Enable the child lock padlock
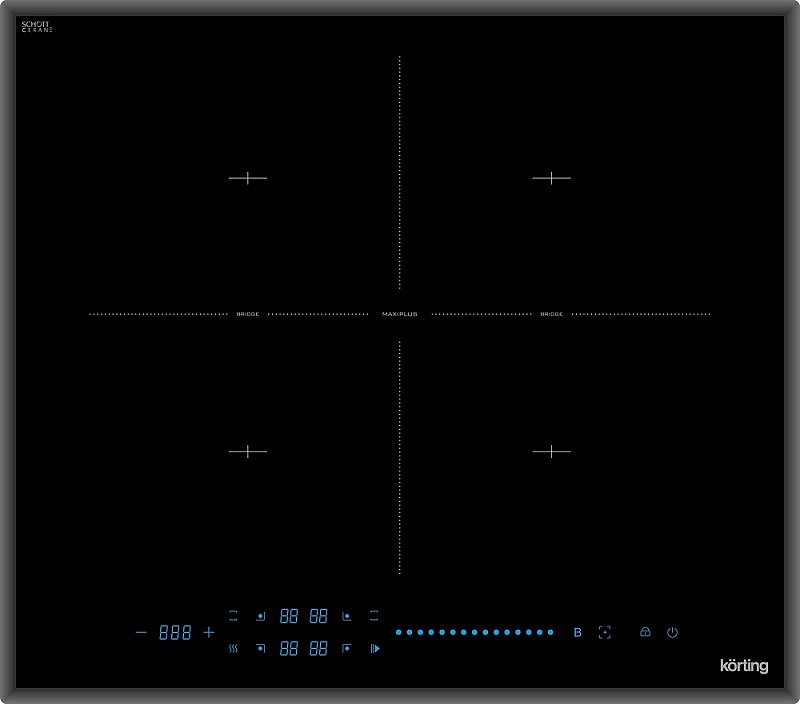This screenshot has width=800, height=704. click(x=644, y=631)
